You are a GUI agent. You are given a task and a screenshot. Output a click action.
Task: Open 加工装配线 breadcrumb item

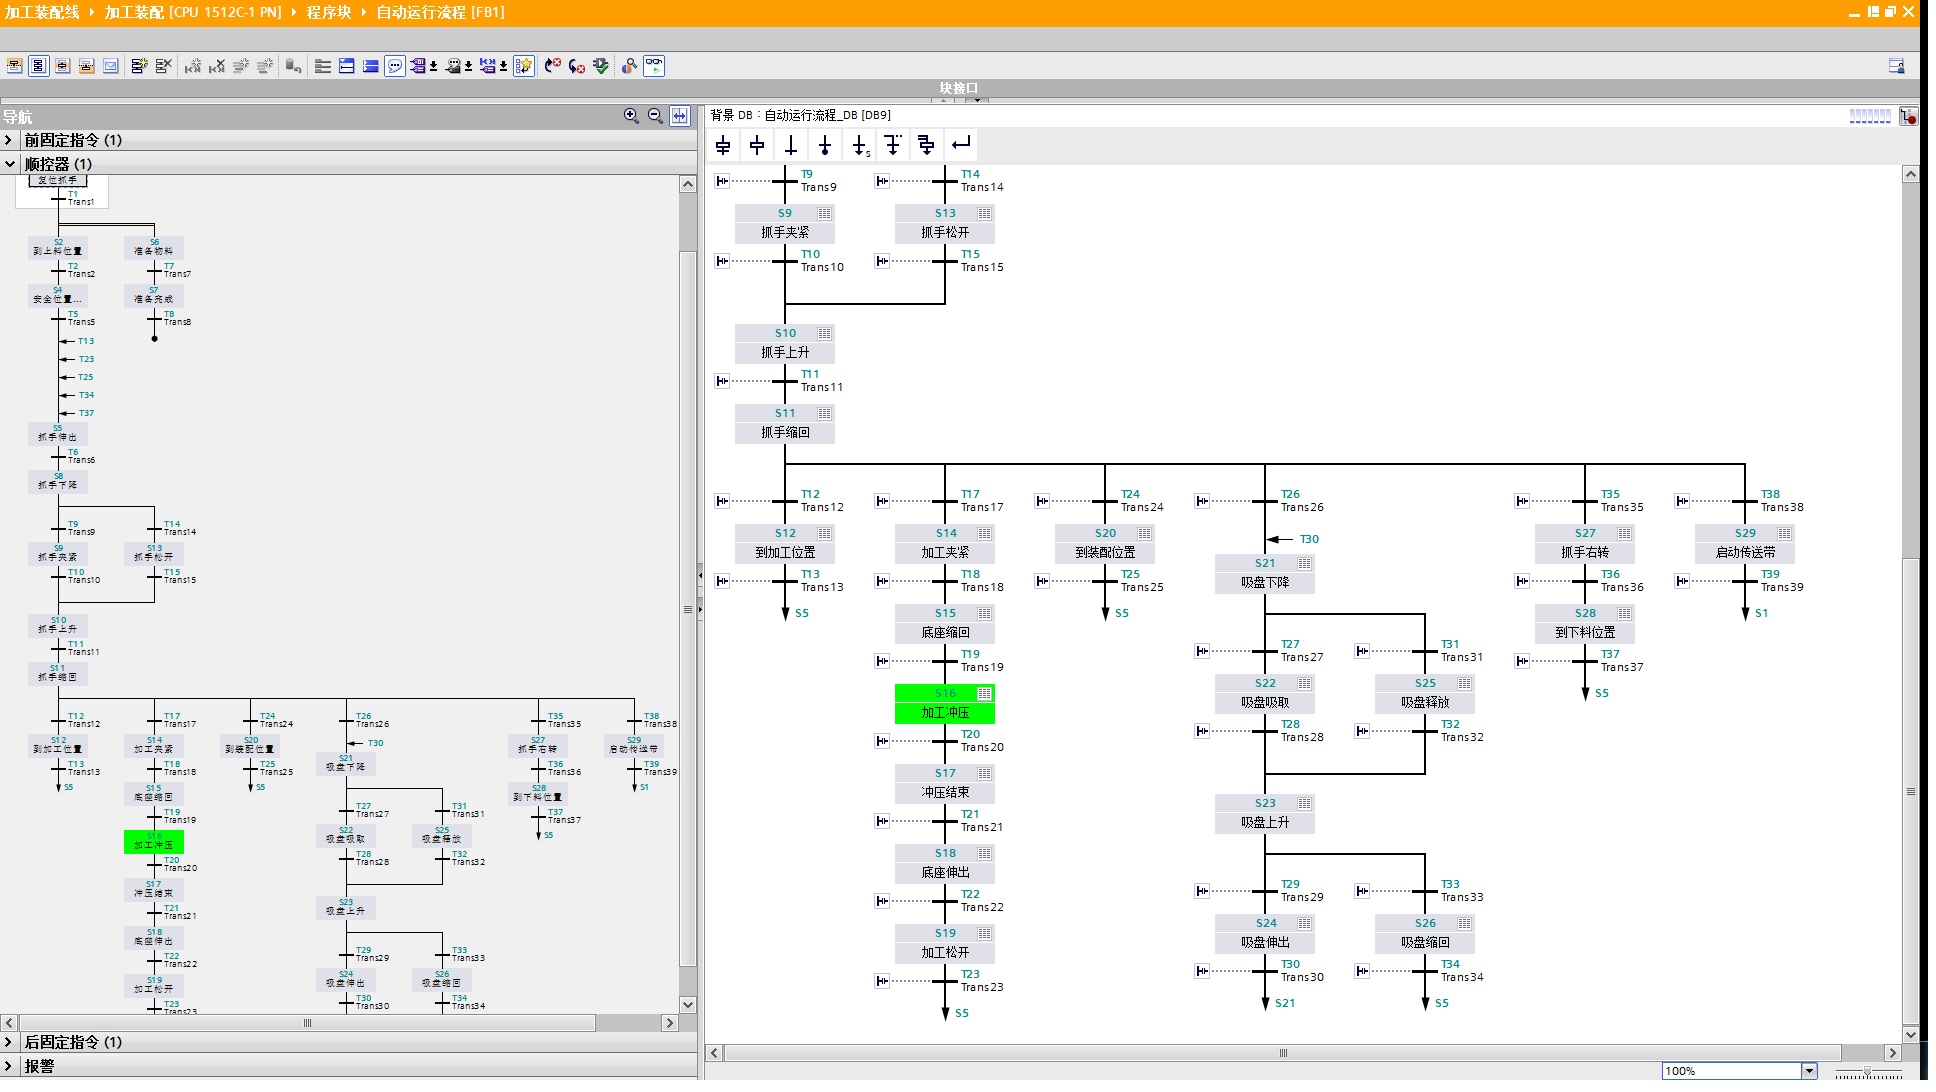42,12
